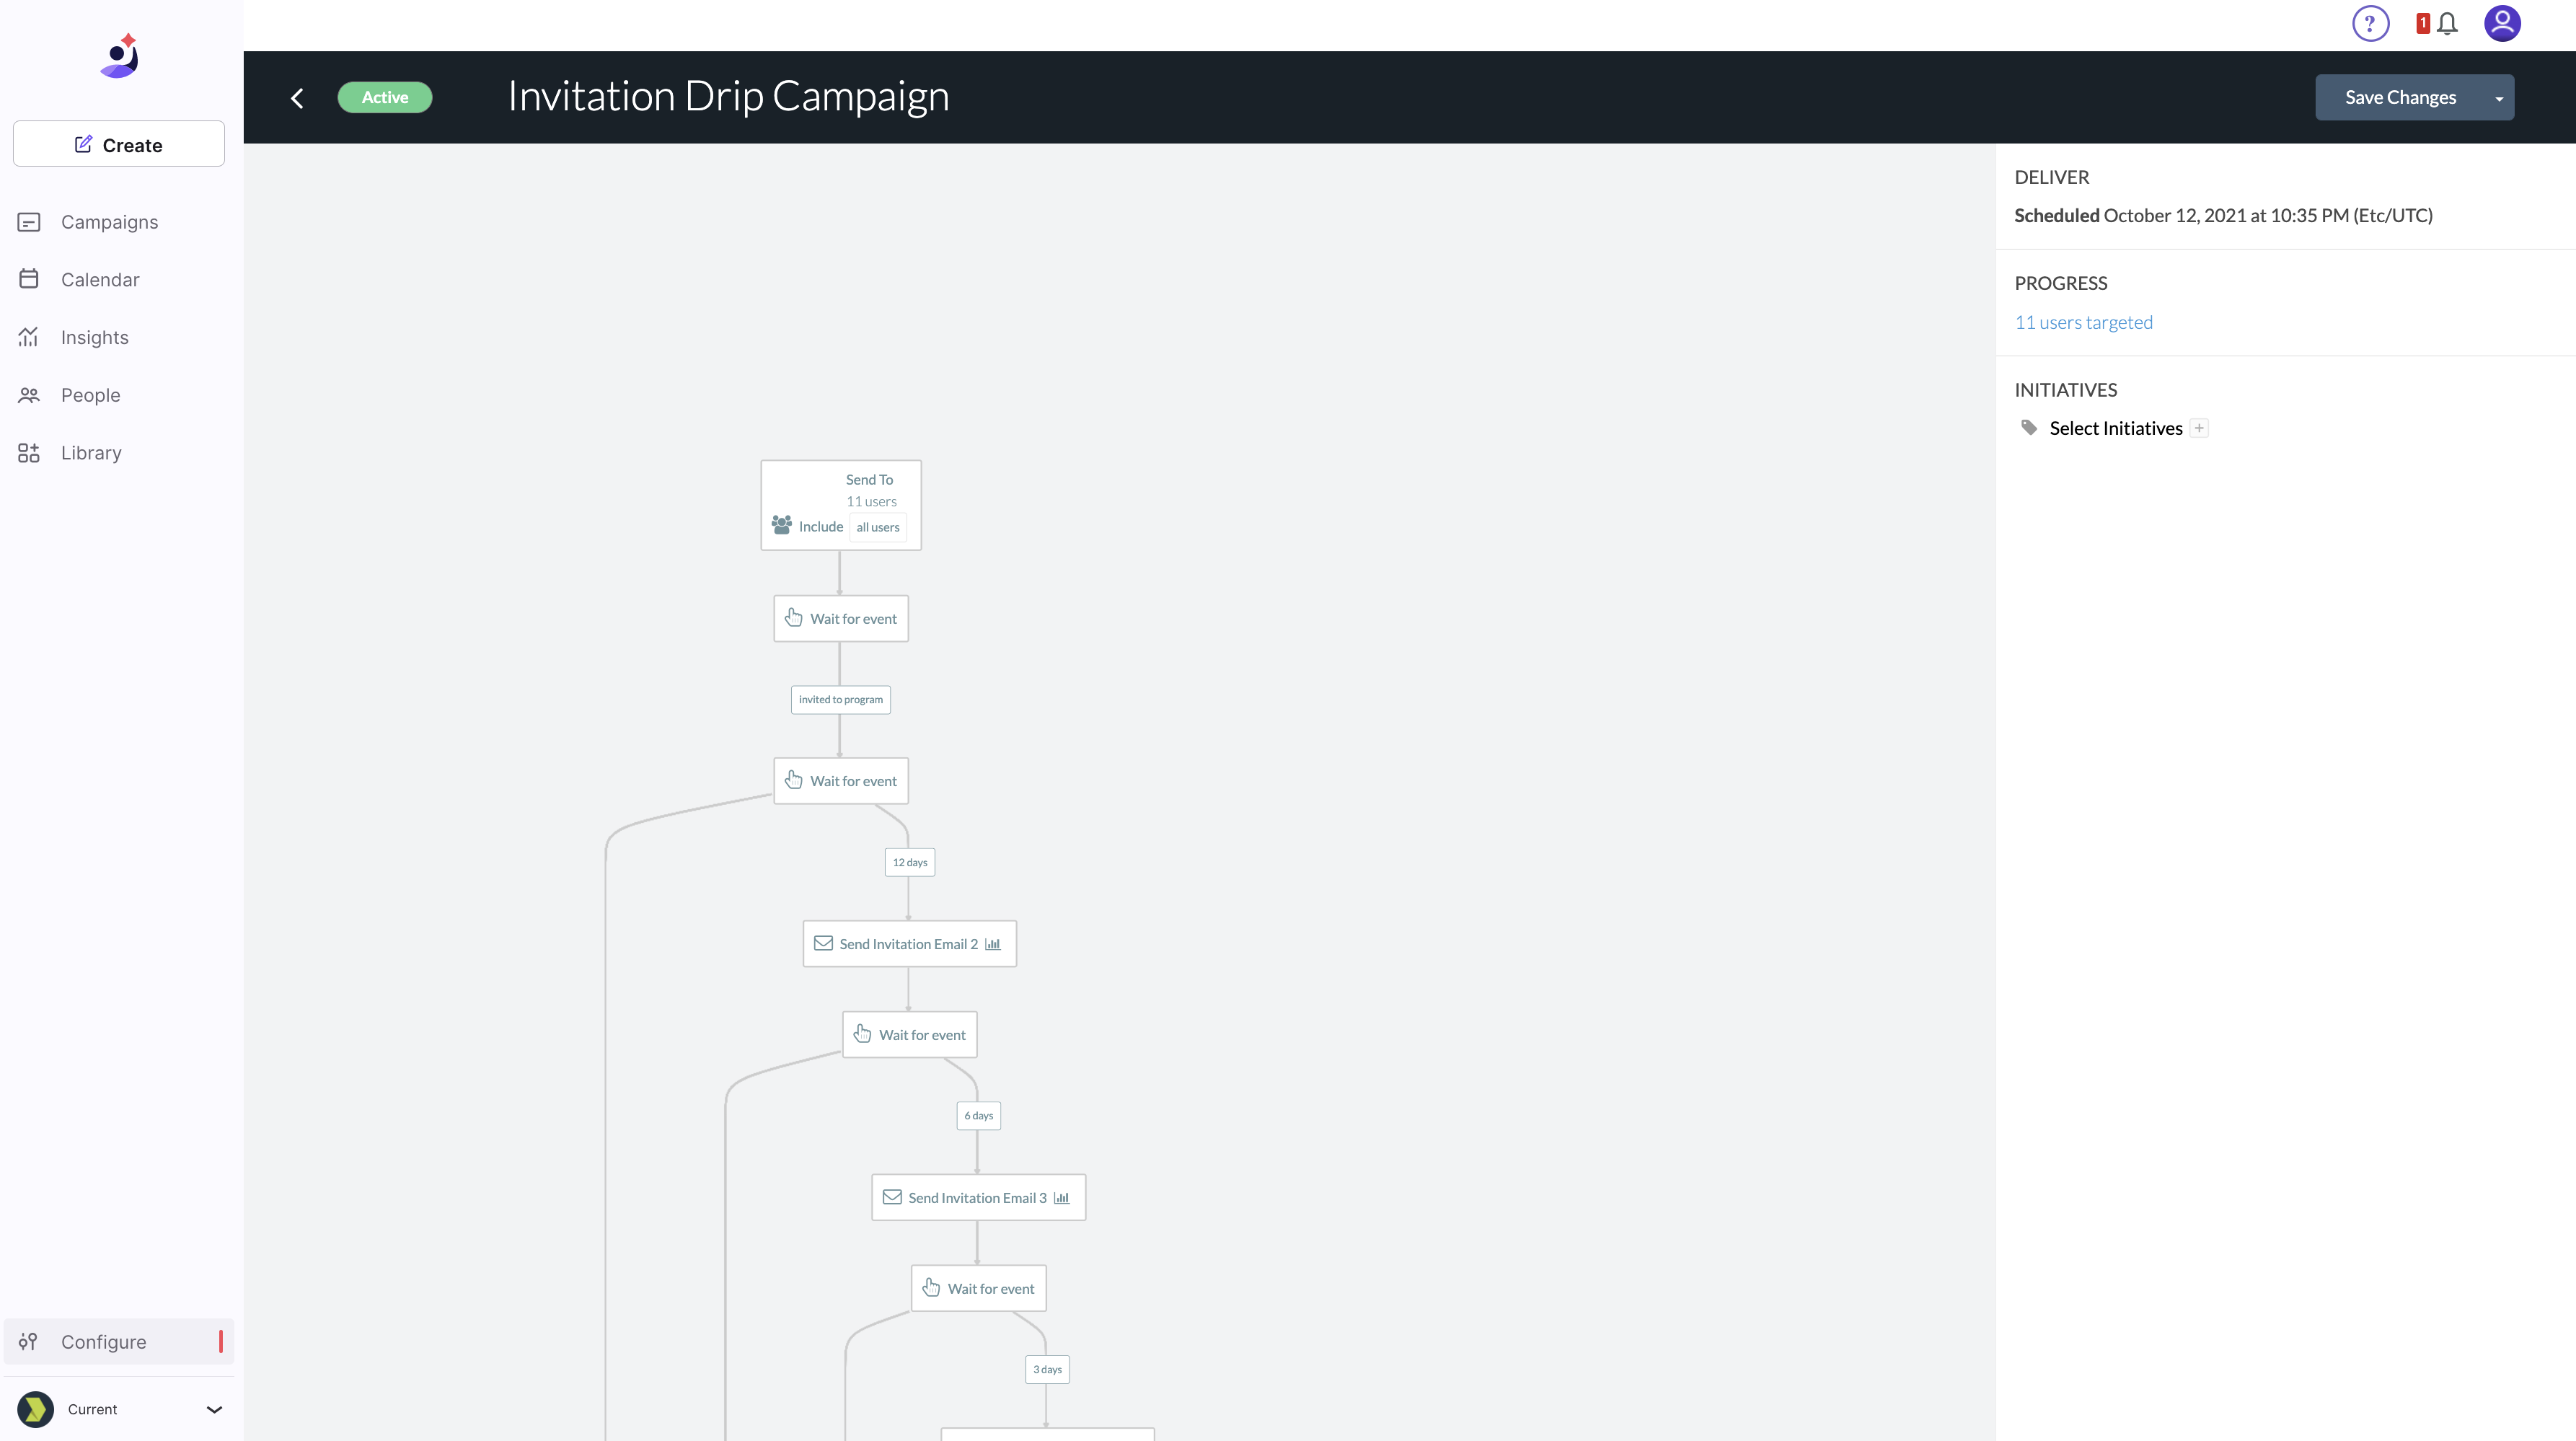Select Wait for event node above 3 days
The width and height of the screenshot is (2576, 1441).
point(979,1289)
